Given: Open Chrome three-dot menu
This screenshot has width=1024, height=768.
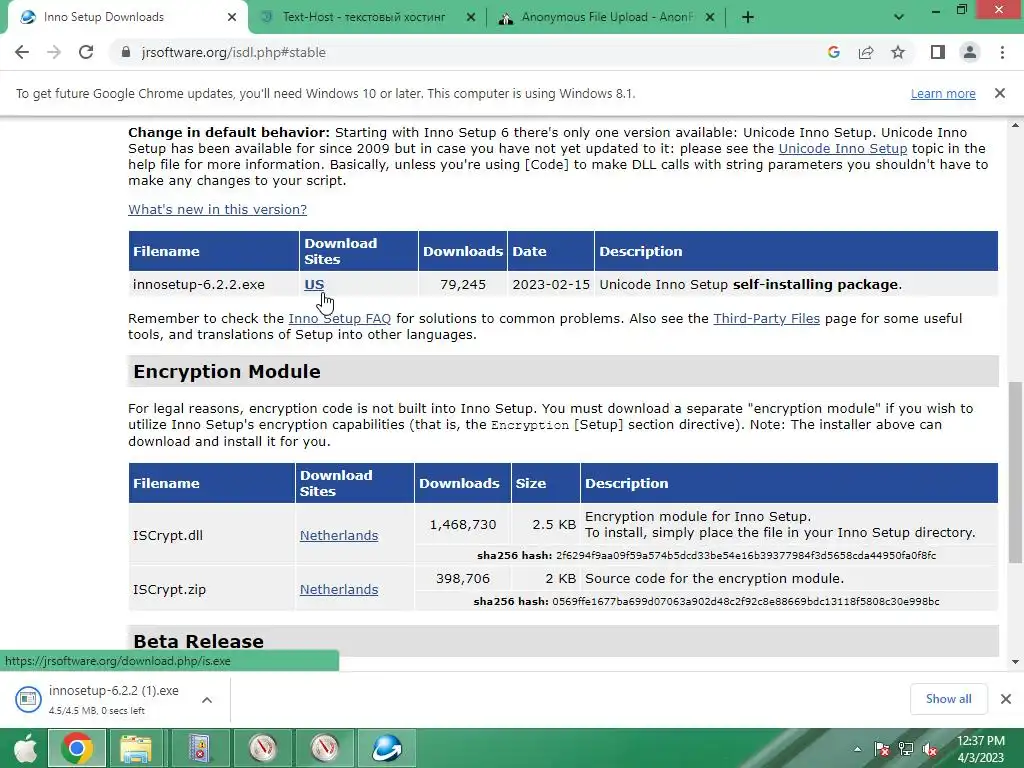Looking at the screenshot, I should point(1002,52).
